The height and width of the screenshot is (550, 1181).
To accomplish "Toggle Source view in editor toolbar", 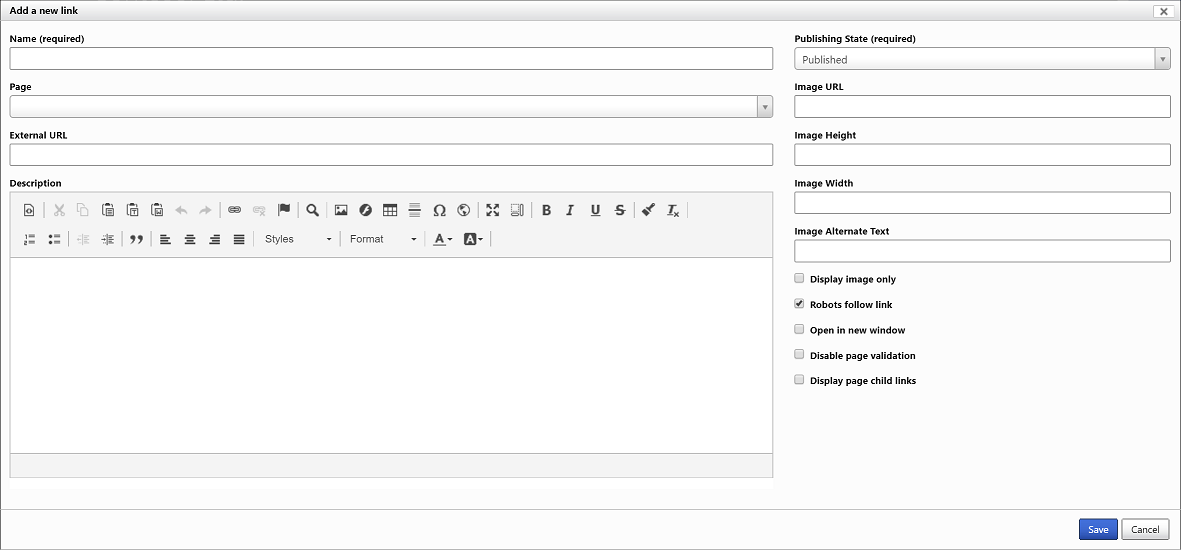I will tap(29, 210).
